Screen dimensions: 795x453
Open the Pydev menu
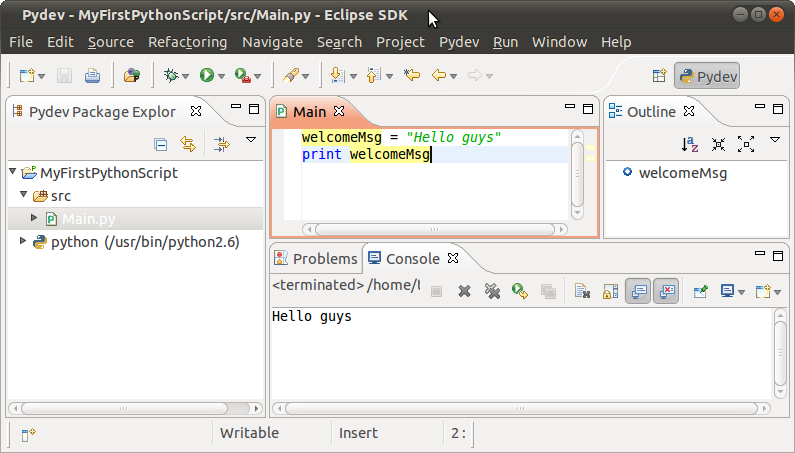tap(459, 42)
